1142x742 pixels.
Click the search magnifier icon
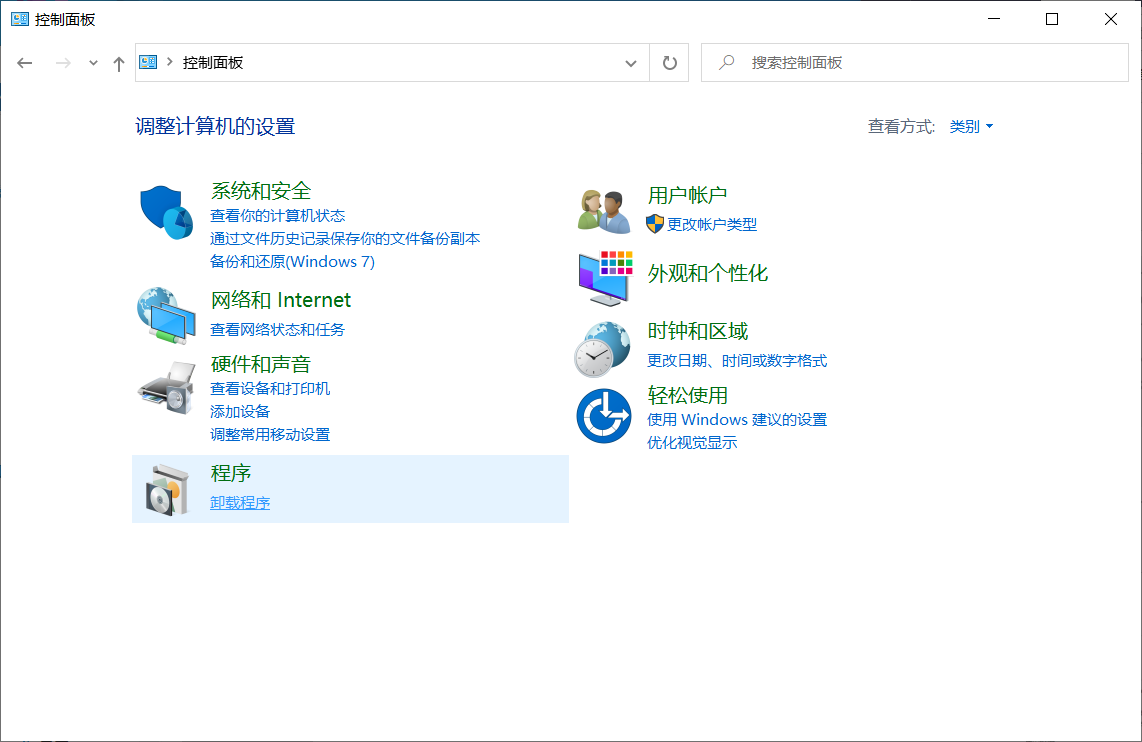tap(726, 63)
